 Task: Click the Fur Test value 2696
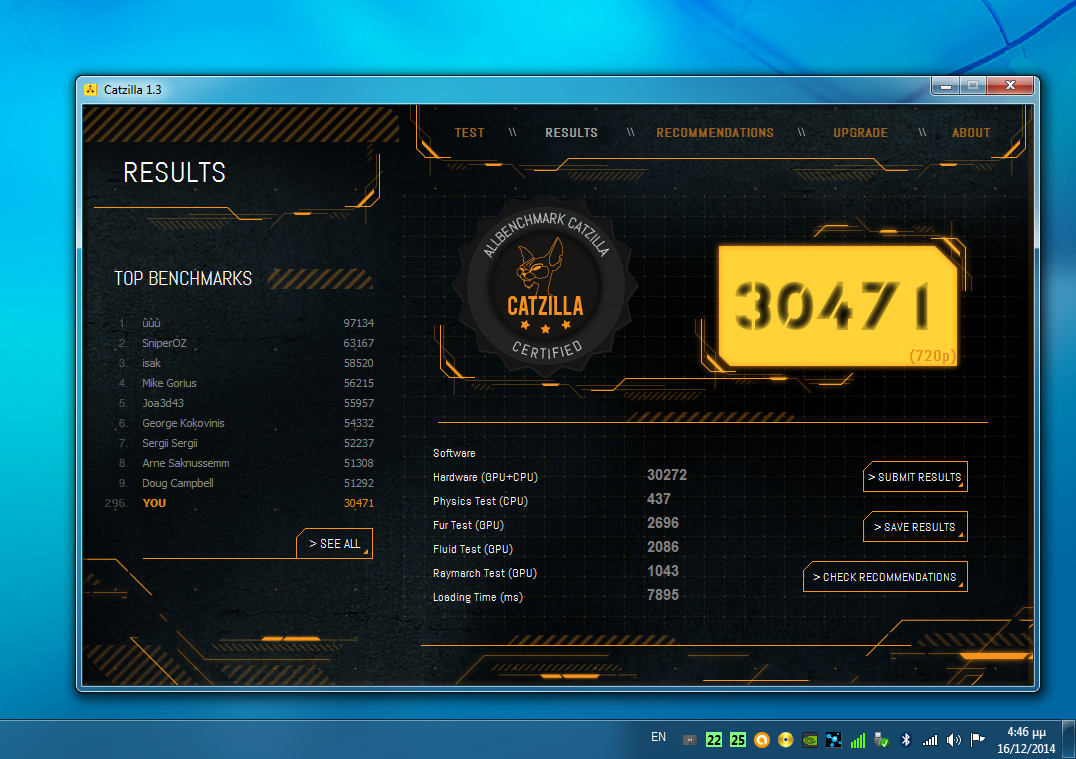[663, 523]
